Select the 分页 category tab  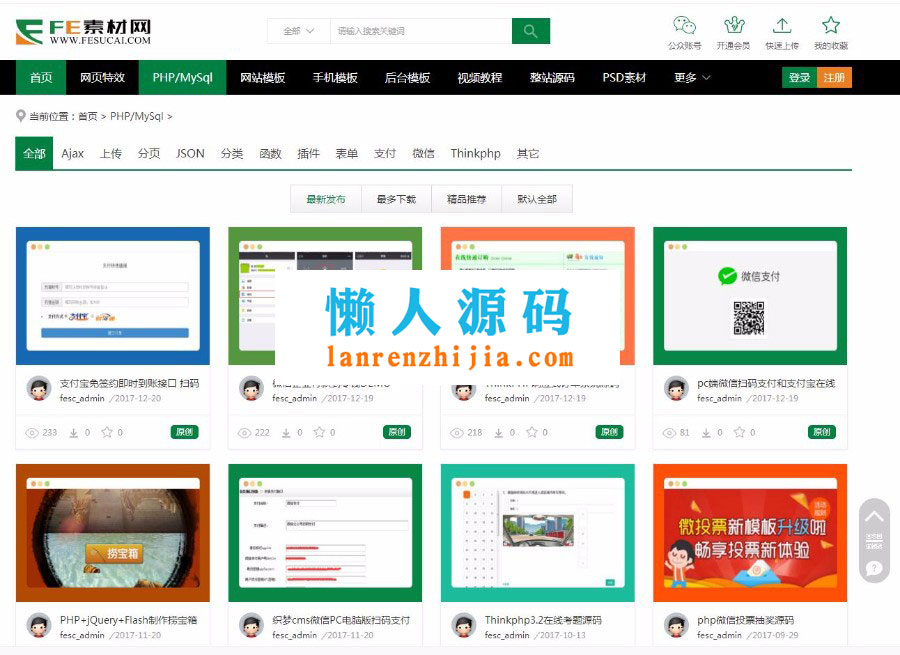149,153
